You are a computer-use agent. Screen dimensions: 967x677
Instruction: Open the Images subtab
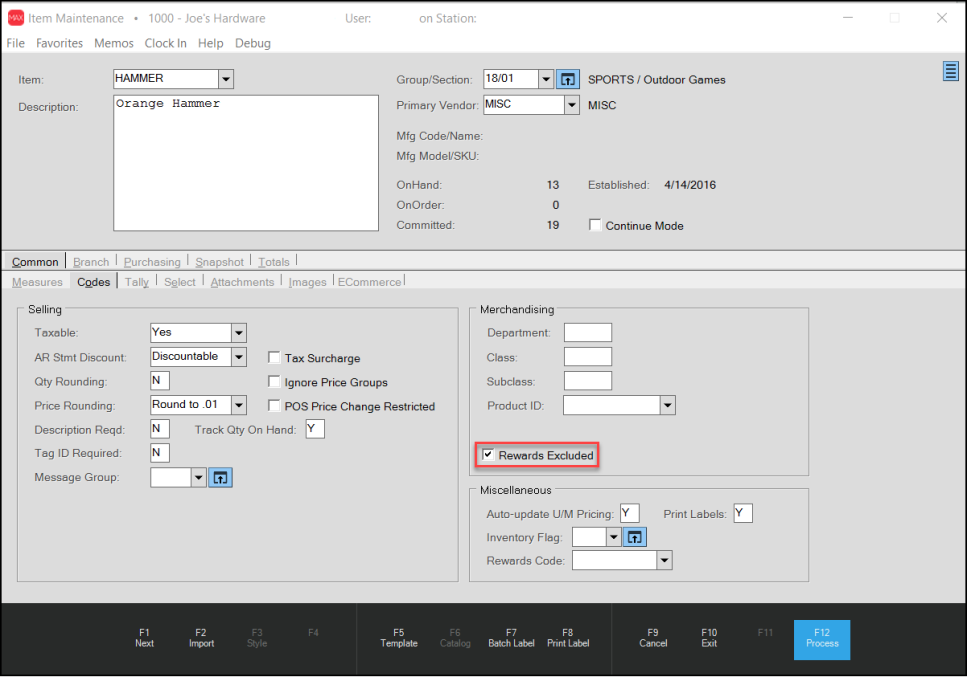tap(307, 282)
